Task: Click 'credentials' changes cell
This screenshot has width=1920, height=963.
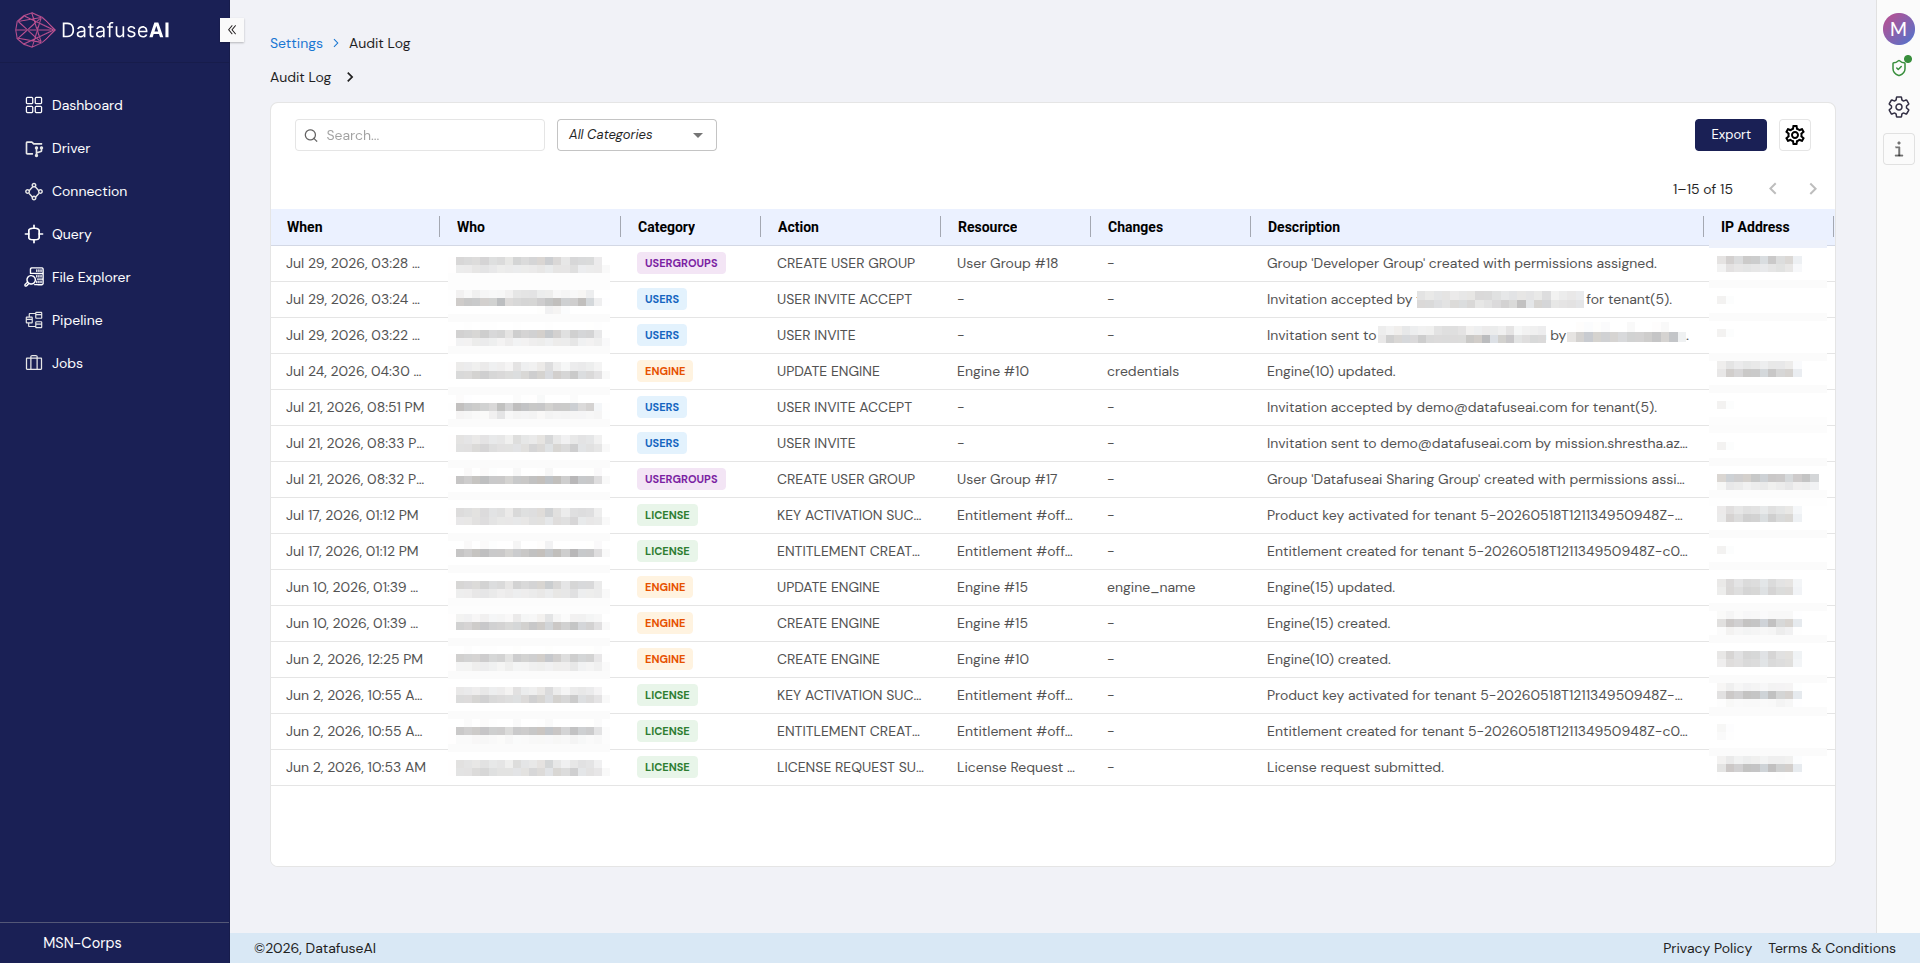Action: 1143,371
